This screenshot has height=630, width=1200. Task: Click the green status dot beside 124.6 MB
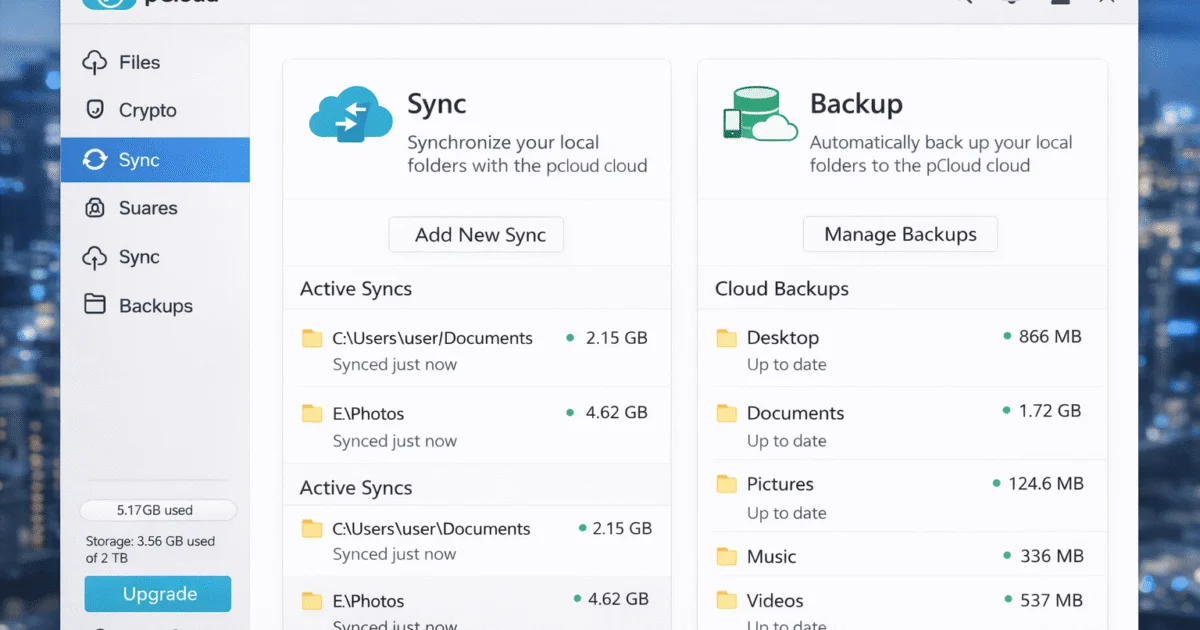[996, 483]
